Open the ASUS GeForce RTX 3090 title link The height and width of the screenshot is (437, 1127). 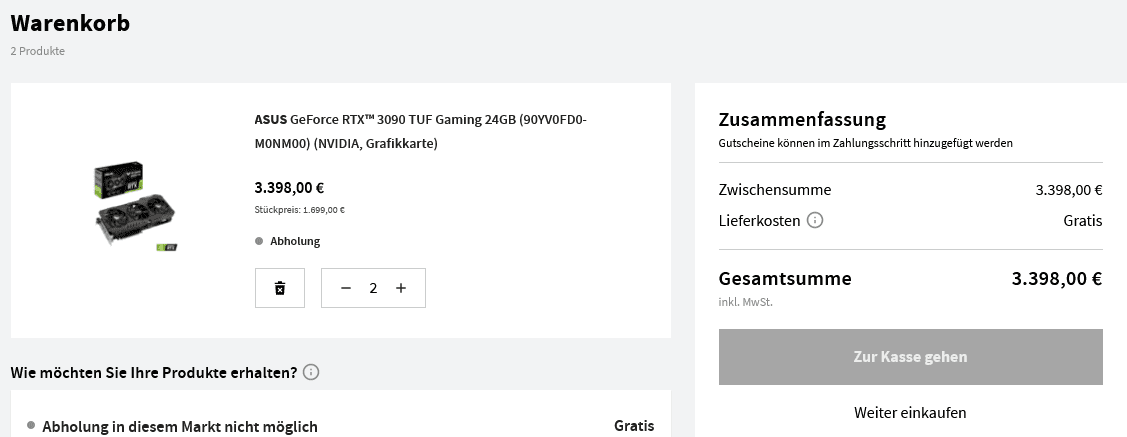(x=421, y=131)
